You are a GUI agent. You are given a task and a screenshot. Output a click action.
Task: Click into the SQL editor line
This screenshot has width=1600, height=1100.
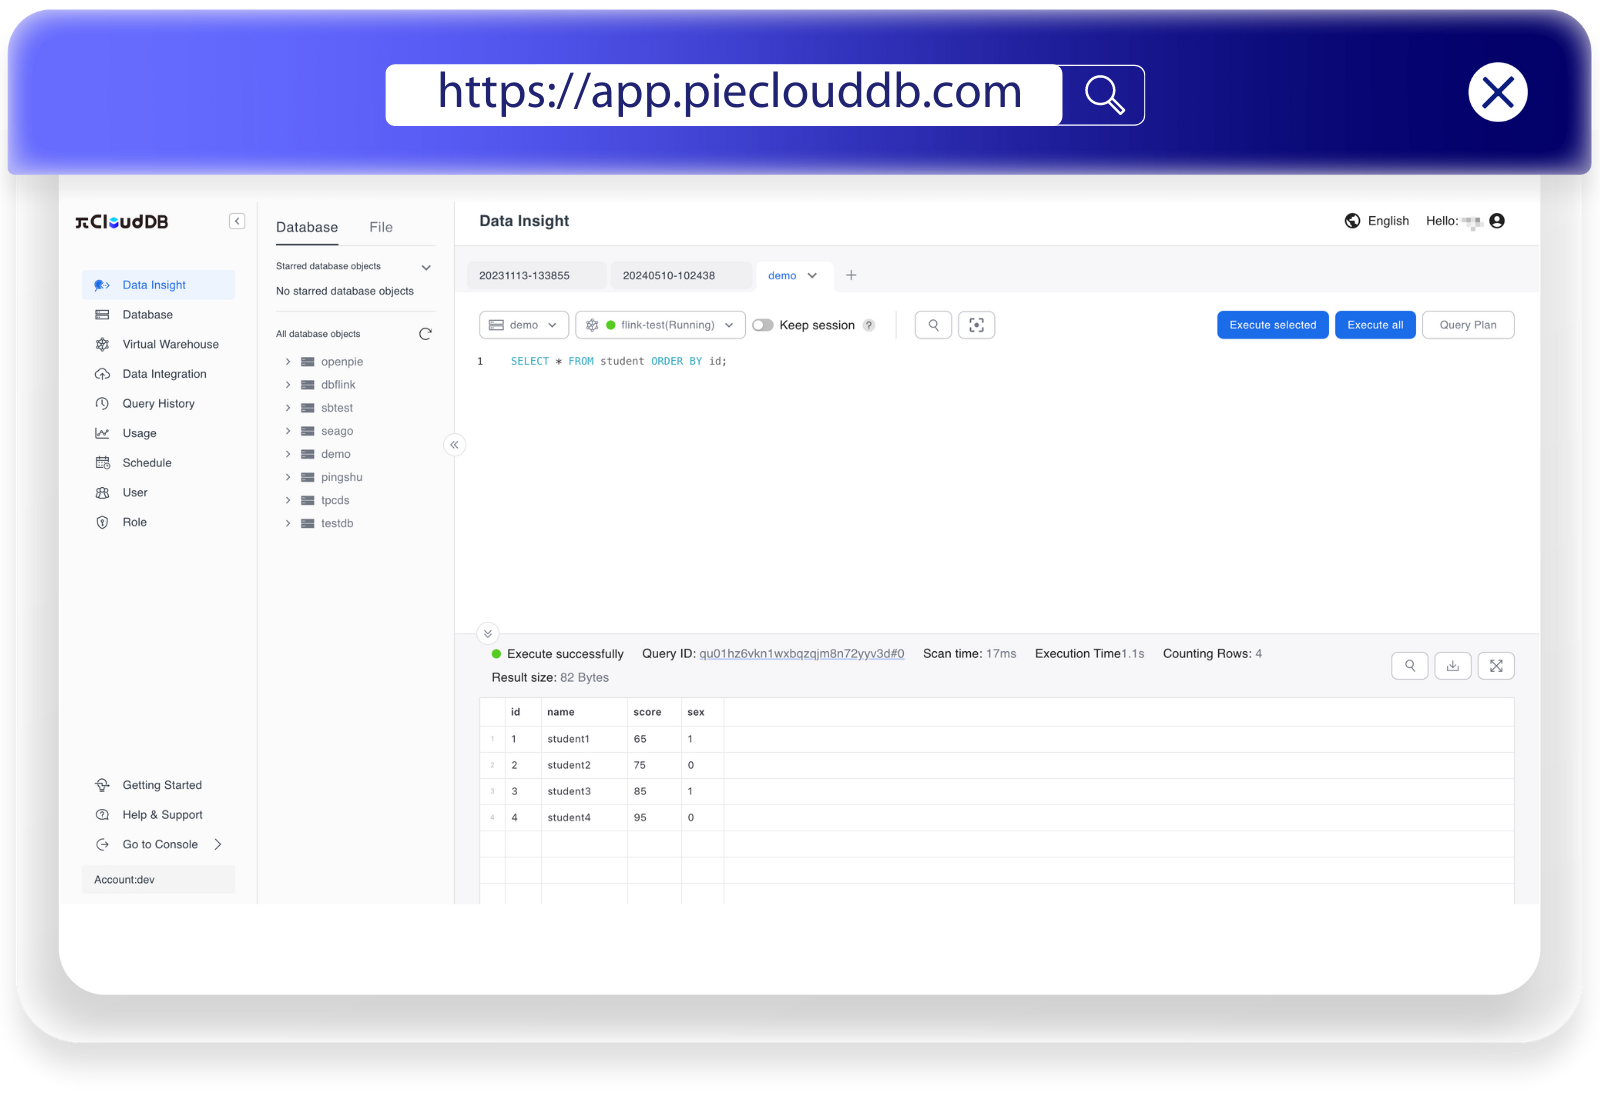click(619, 361)
